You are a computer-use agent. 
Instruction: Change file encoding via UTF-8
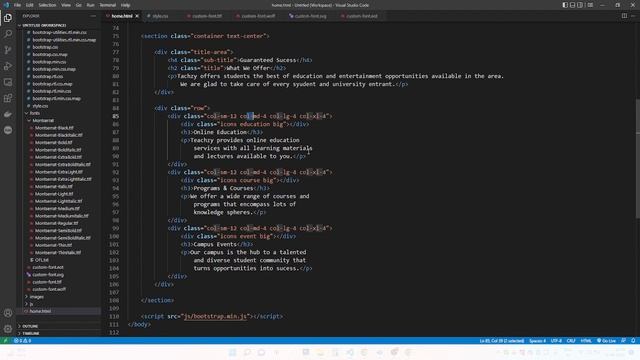556,340
